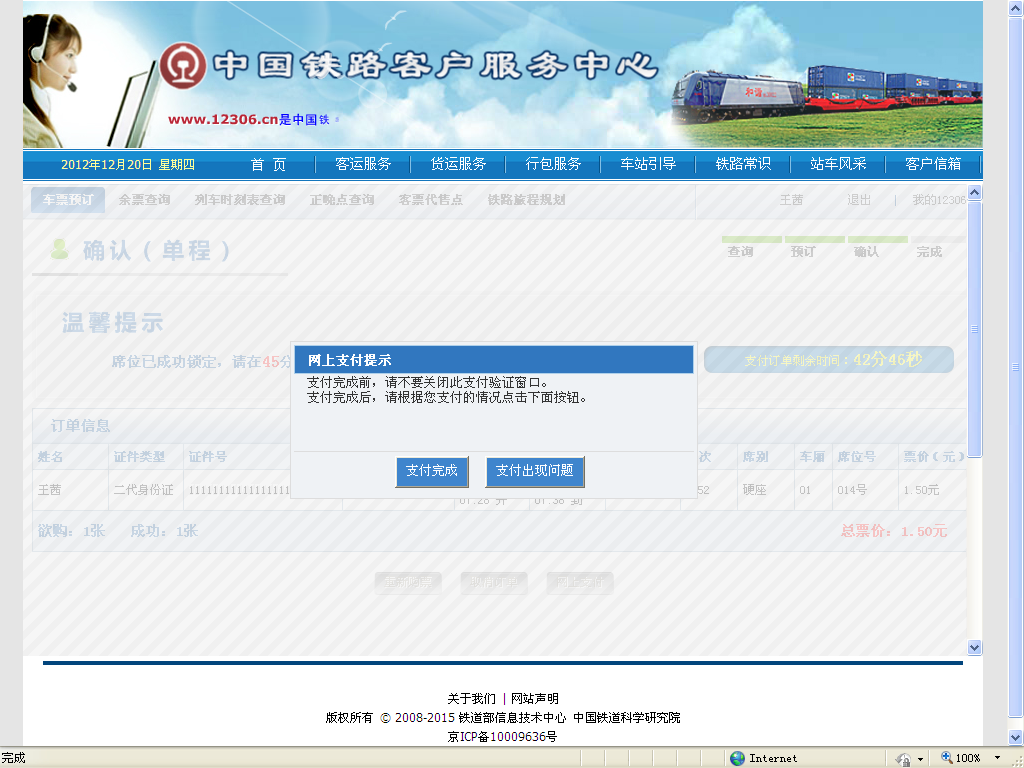Image resolution: width=1024 pixels, height=768 pixels.
Task: Click the customer service agent image
Action: click(52, 81)
